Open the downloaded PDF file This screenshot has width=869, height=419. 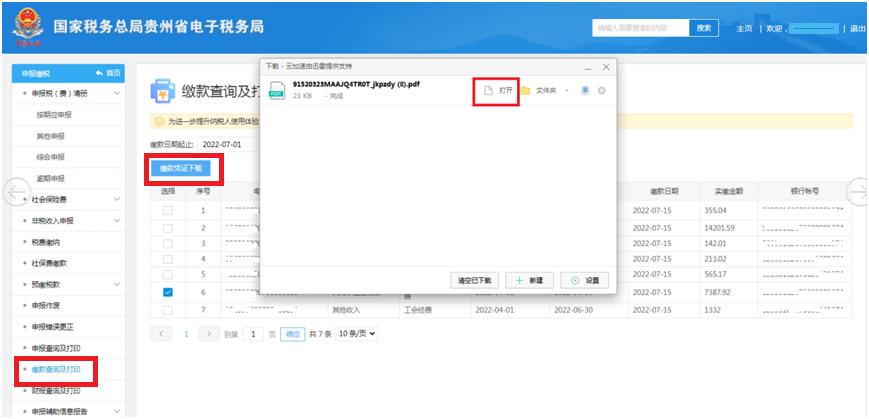tap(497, 90)
